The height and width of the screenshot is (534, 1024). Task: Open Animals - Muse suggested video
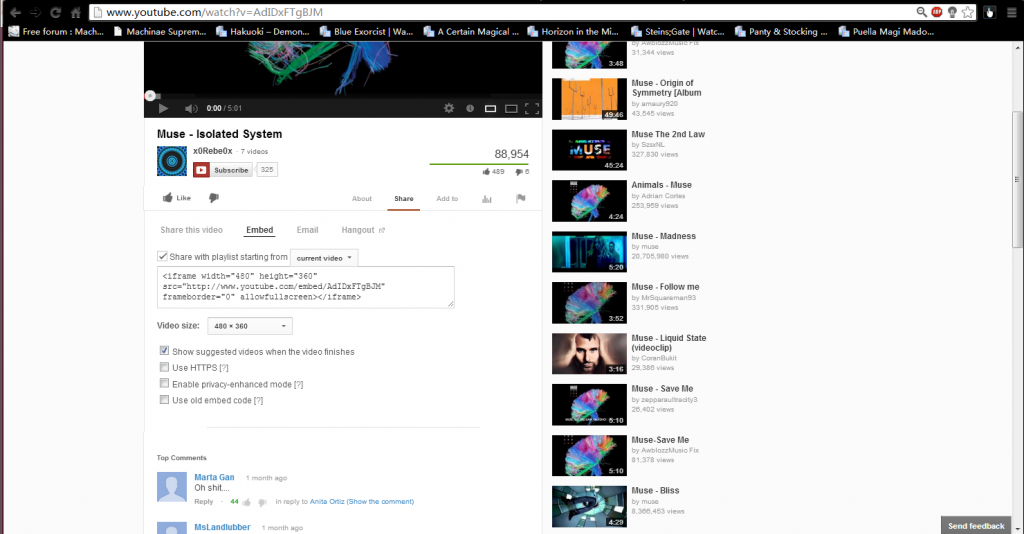point(662,185)
